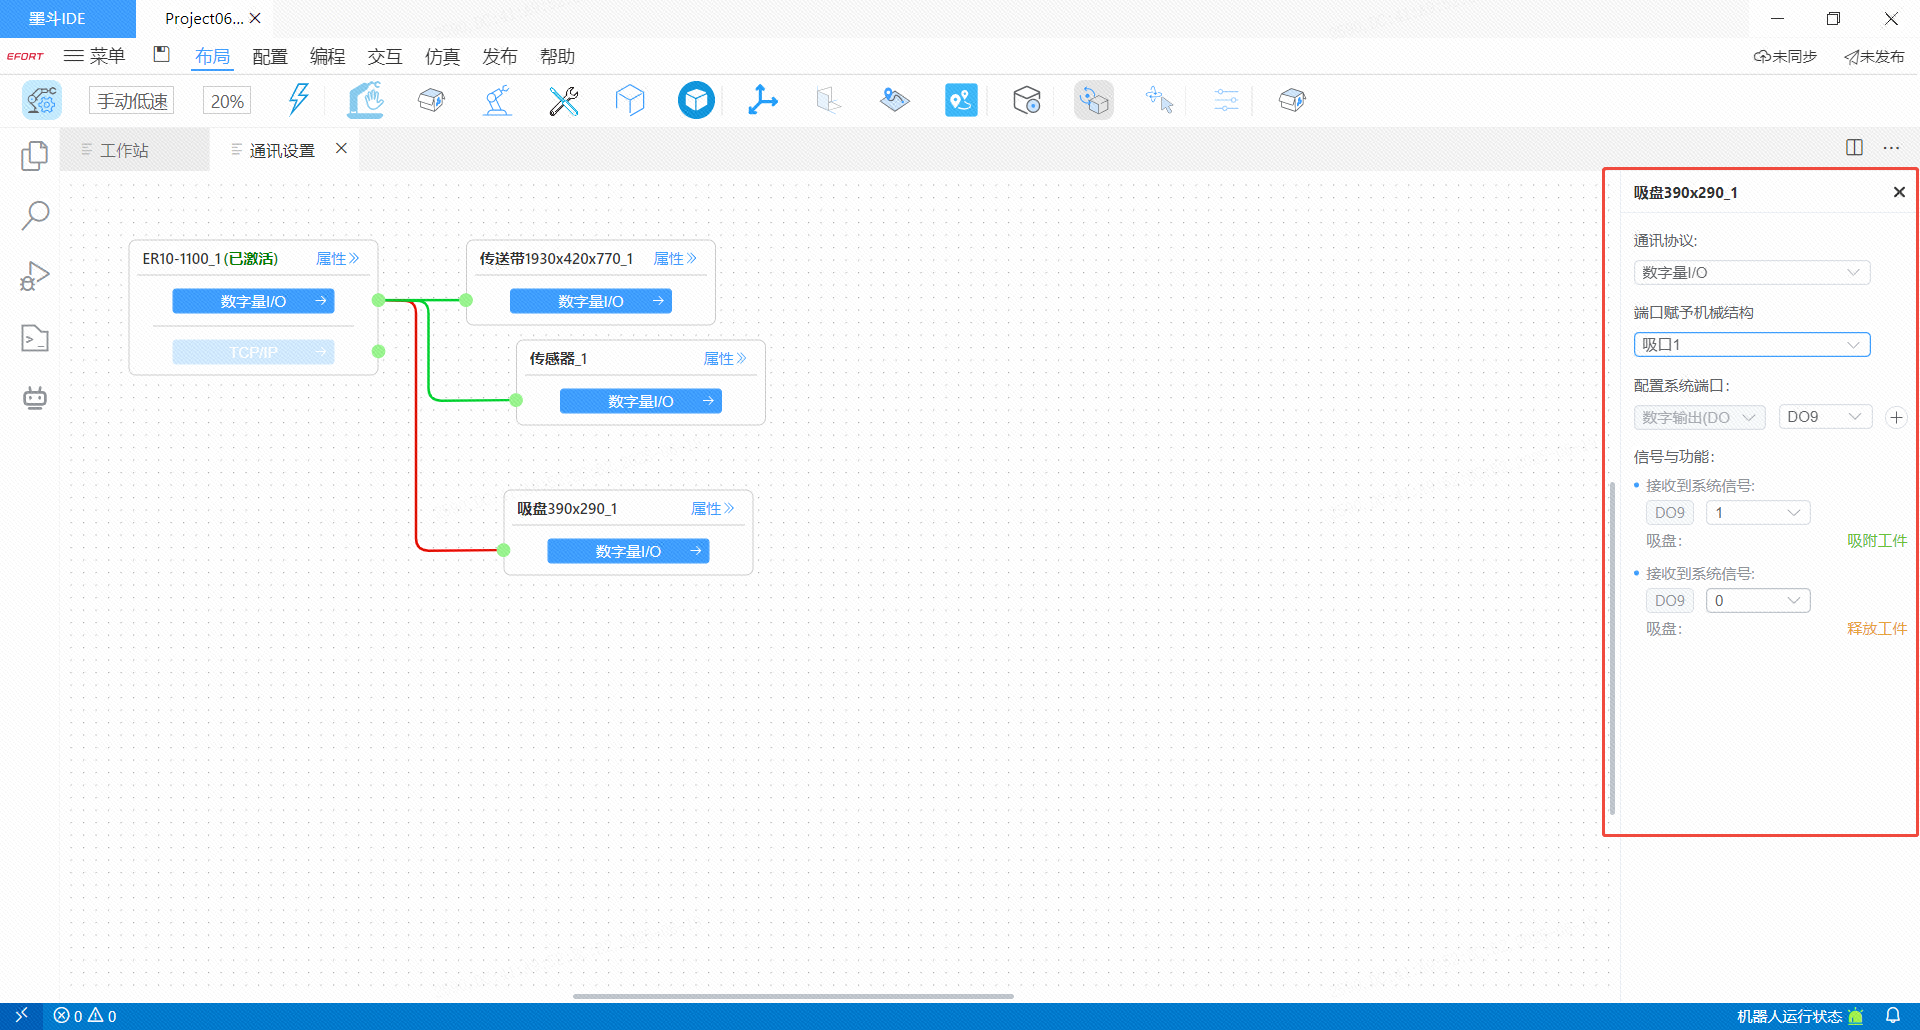Screen dimensions: 1920x1030
Task: Expand the 通讯协议 数字量I/O dropdown
Action: (1751, 273)
